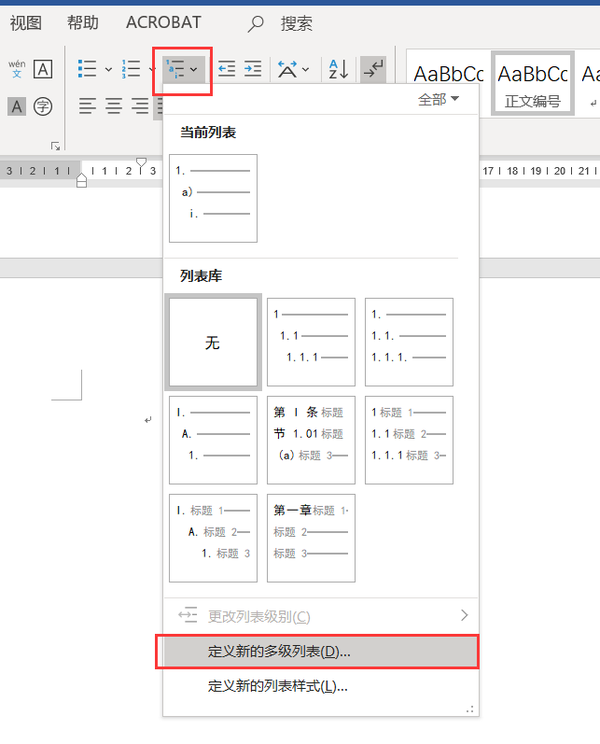Viewport: 600px width, 744px height.
Task: Open the Chinese layout dropdown arrow
Action: point(305,69)
